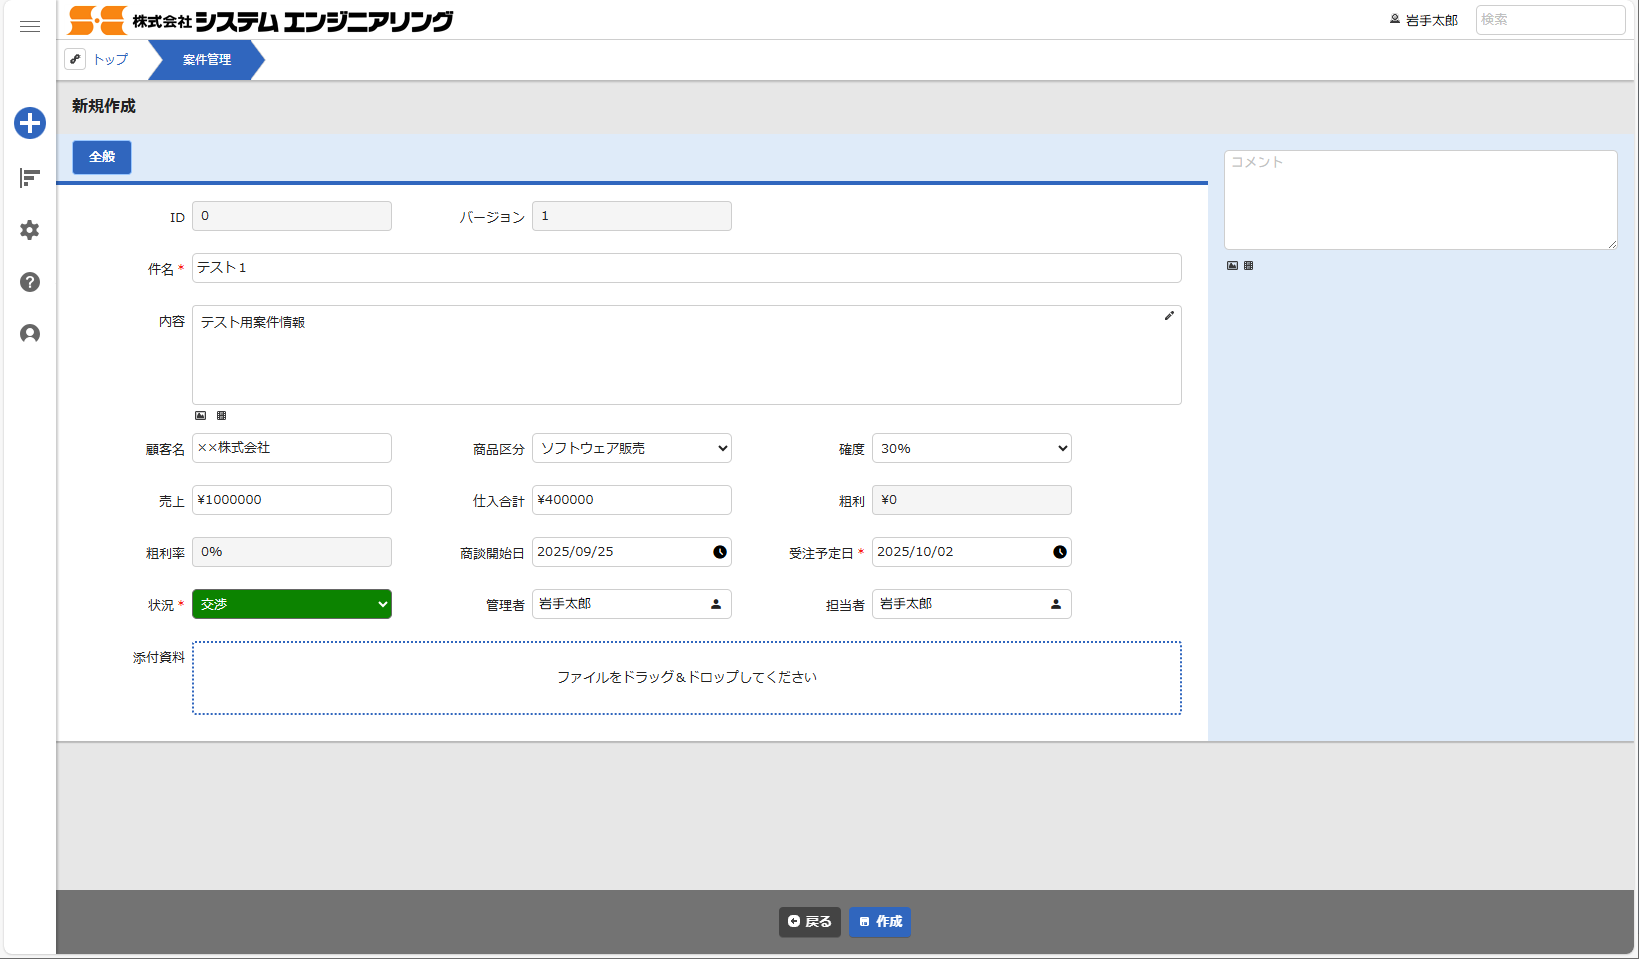
Task: Go to 案件管理 breadcrumb
Action: [x=206, y=60]
